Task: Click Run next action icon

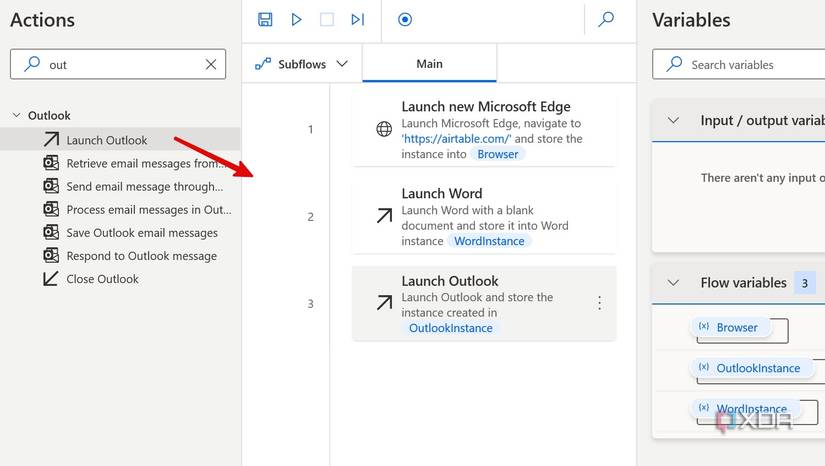Action: [357, 19]
